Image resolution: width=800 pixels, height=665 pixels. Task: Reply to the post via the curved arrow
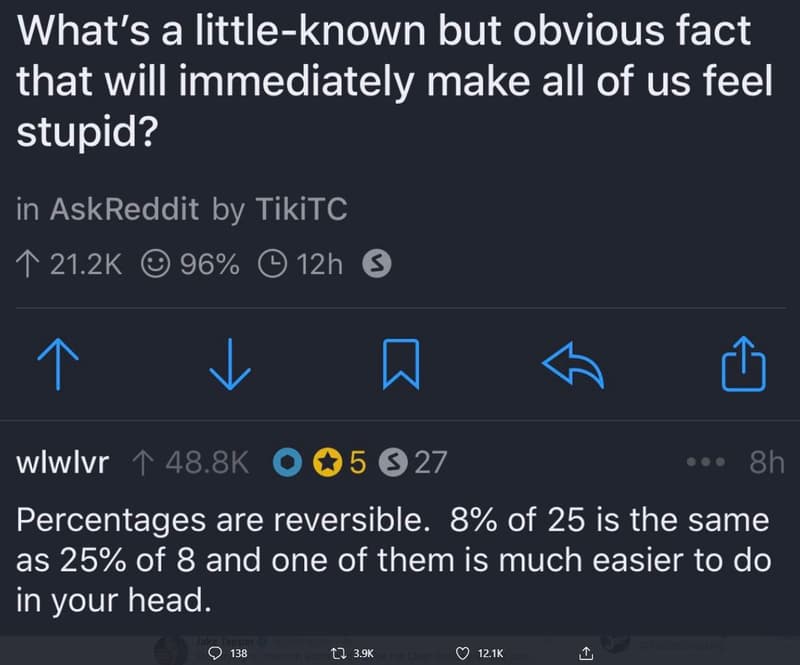571,365
